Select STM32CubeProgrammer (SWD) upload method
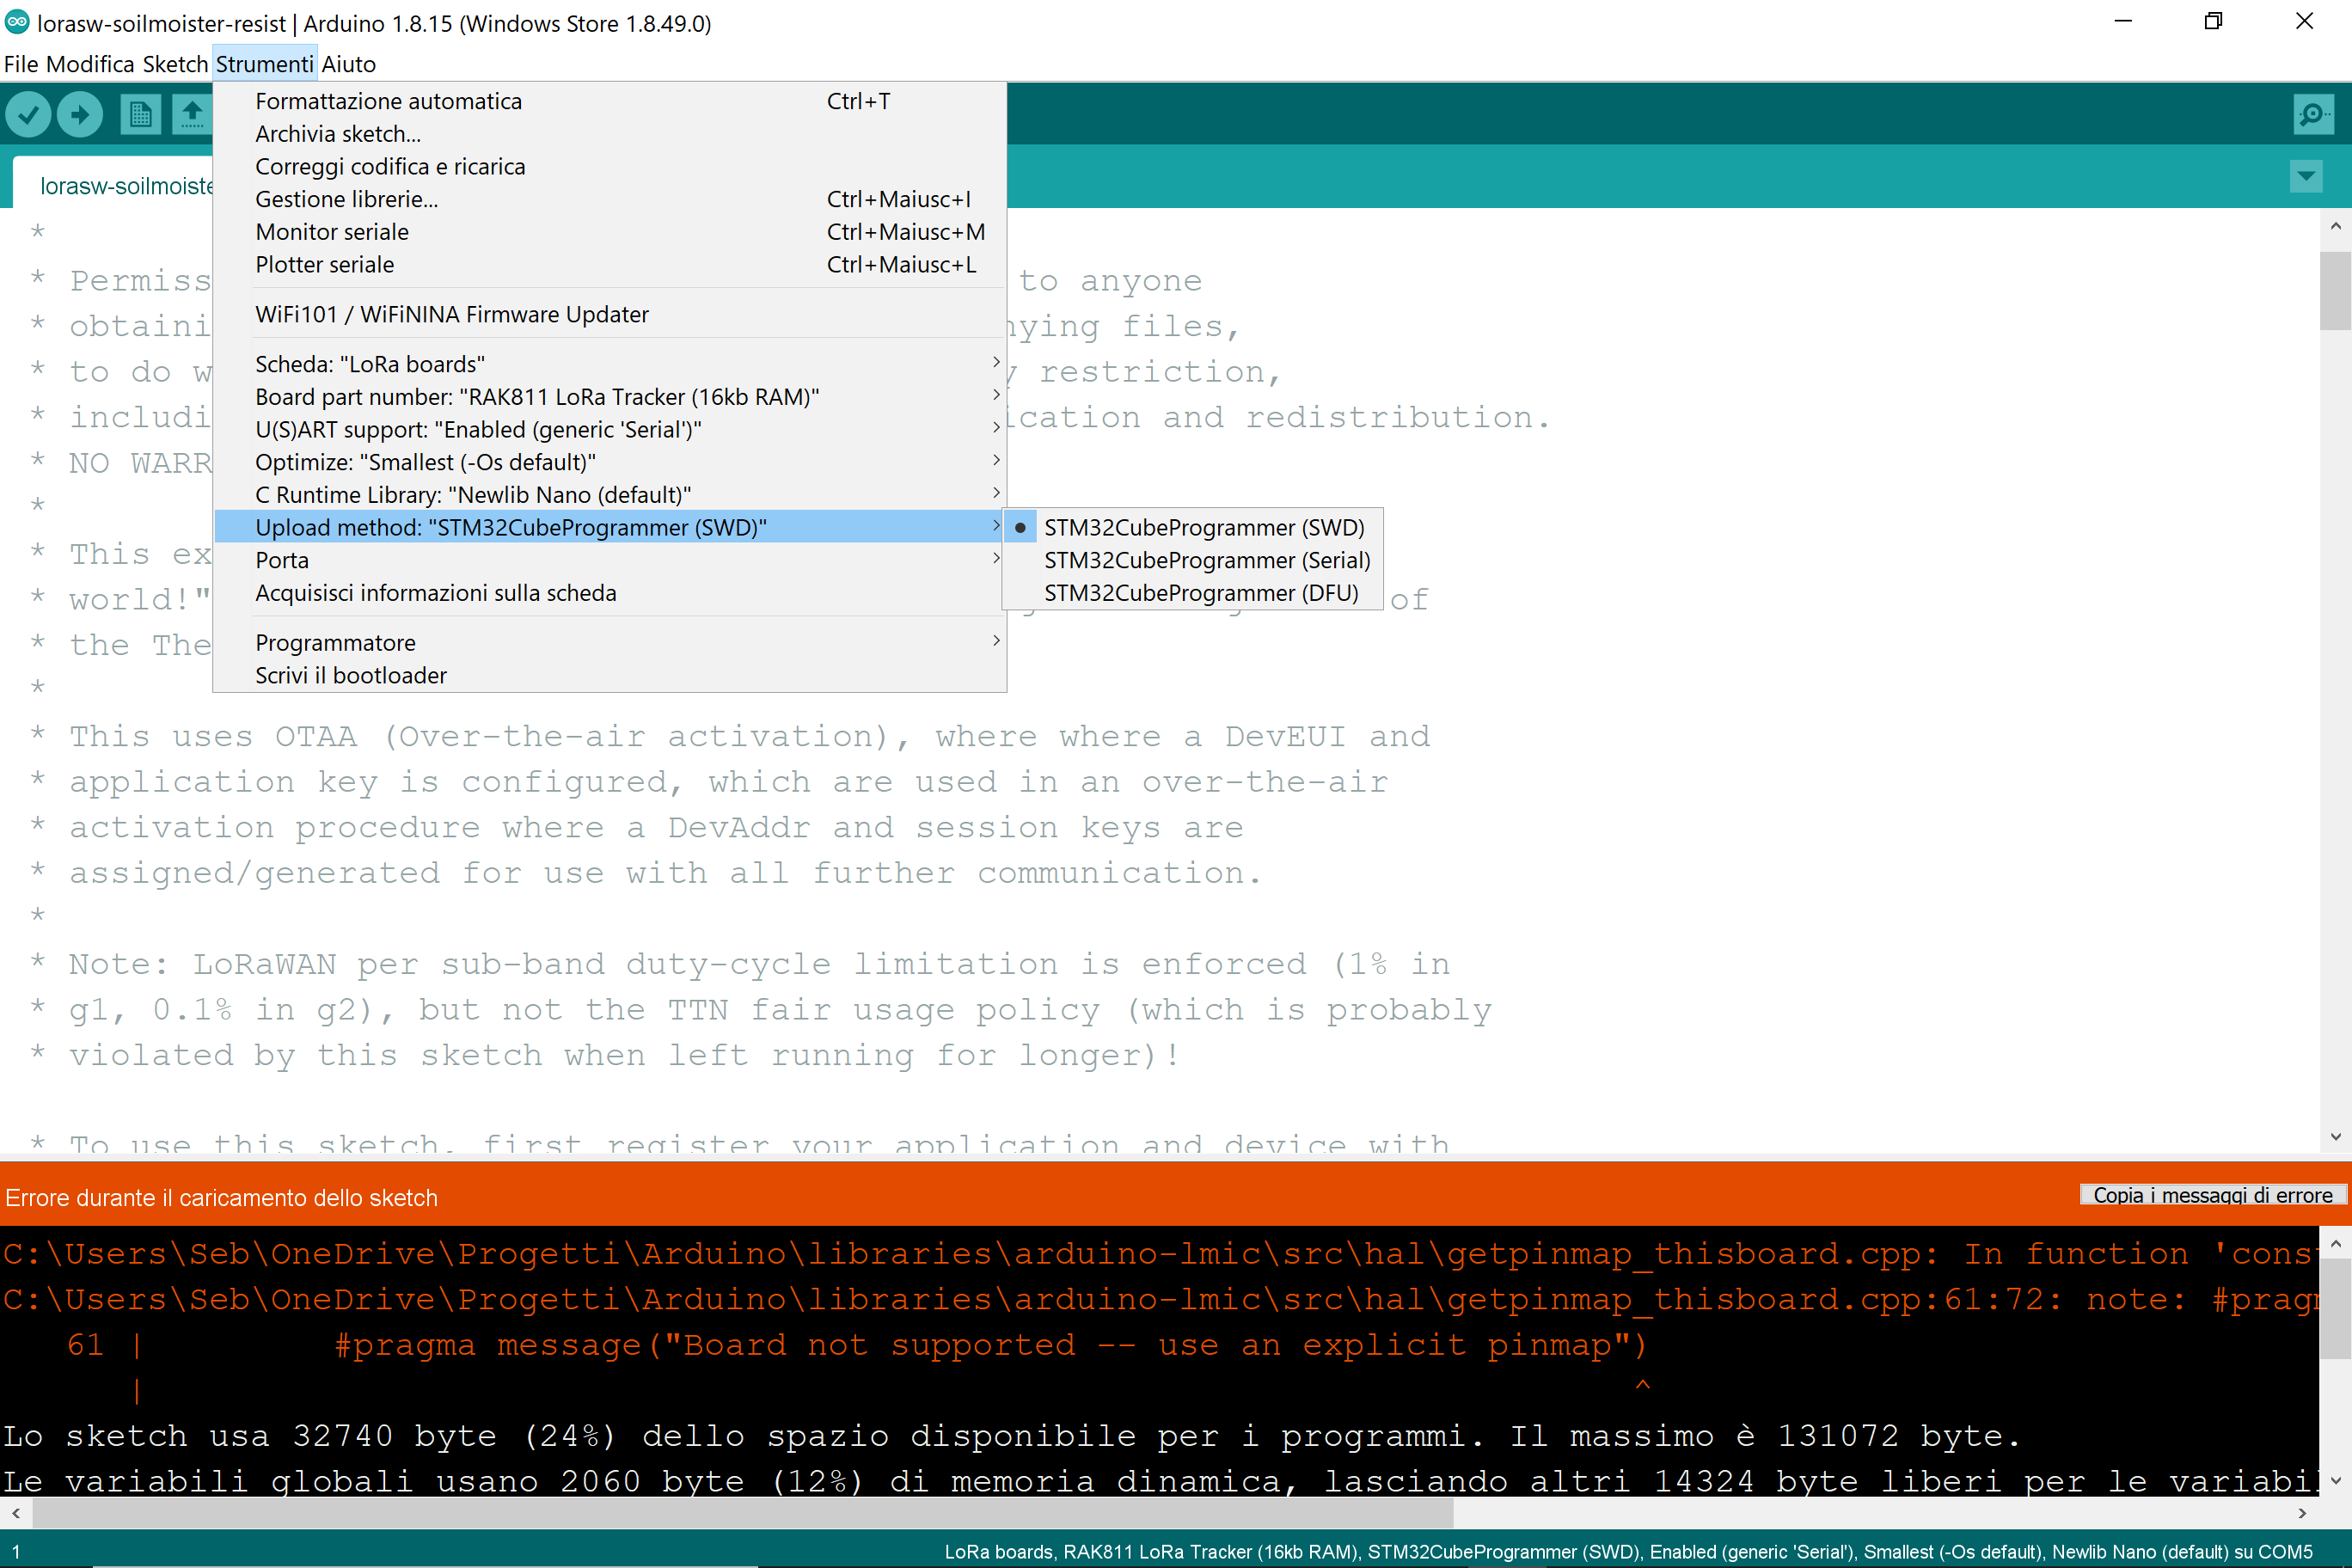Screen dimensions: 2352x1568 1192,527
